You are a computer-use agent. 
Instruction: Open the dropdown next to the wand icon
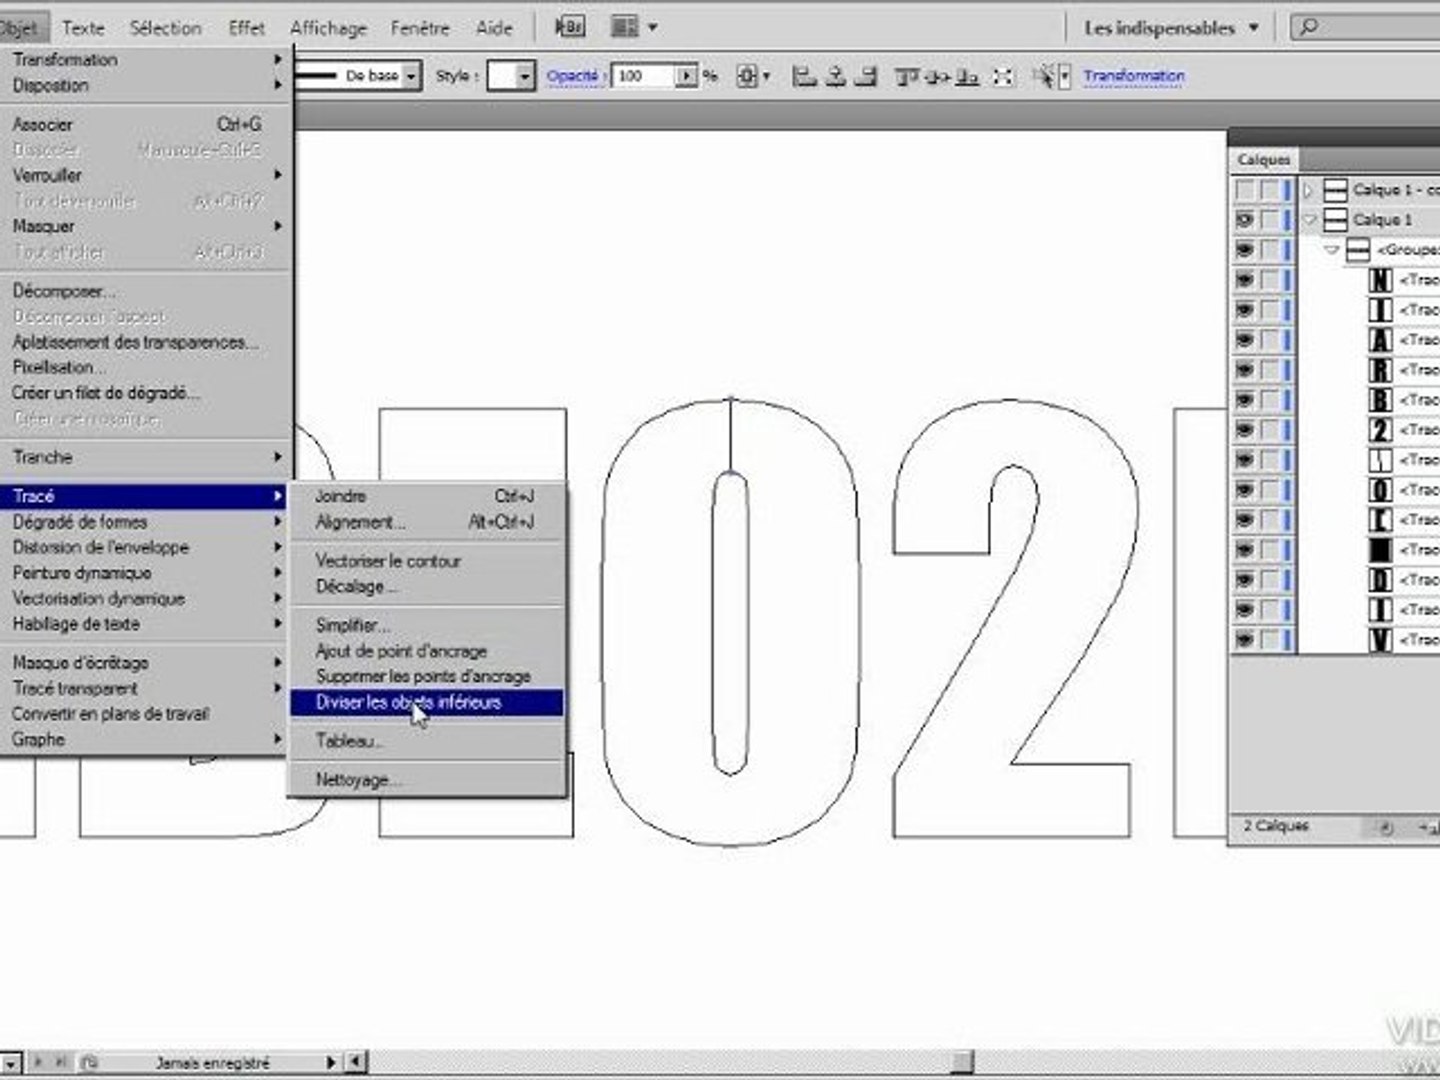(x=1065, y=76)
